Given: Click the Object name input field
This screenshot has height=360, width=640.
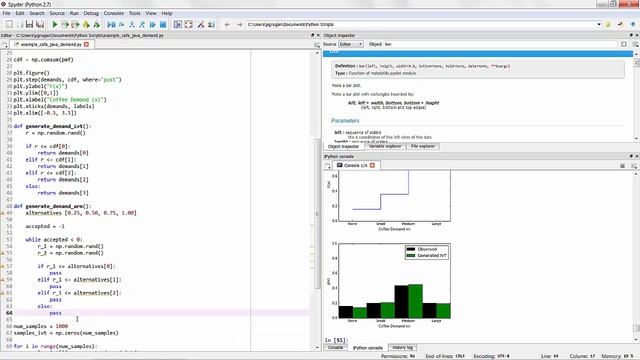Looking at the screenshot, I should (500, 44).
